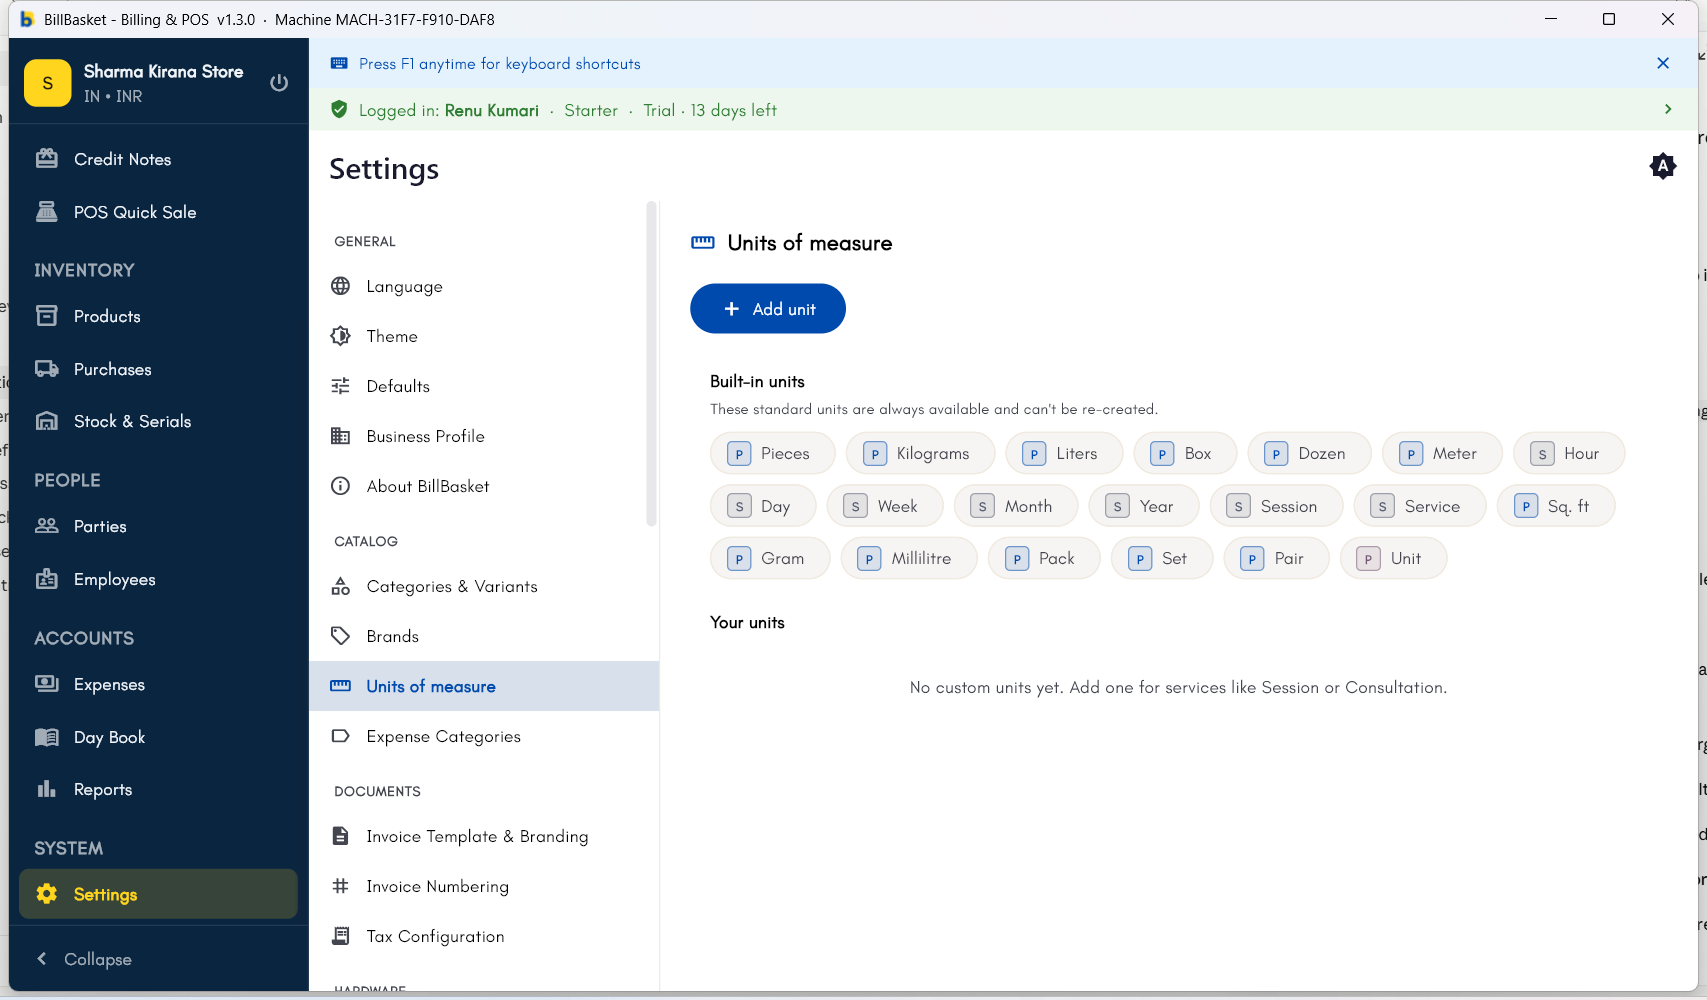Open Invoice Numbering settings
The height and width of the screenshot is (1000, 1707).
pyautogui.click(x=484, y=886)
